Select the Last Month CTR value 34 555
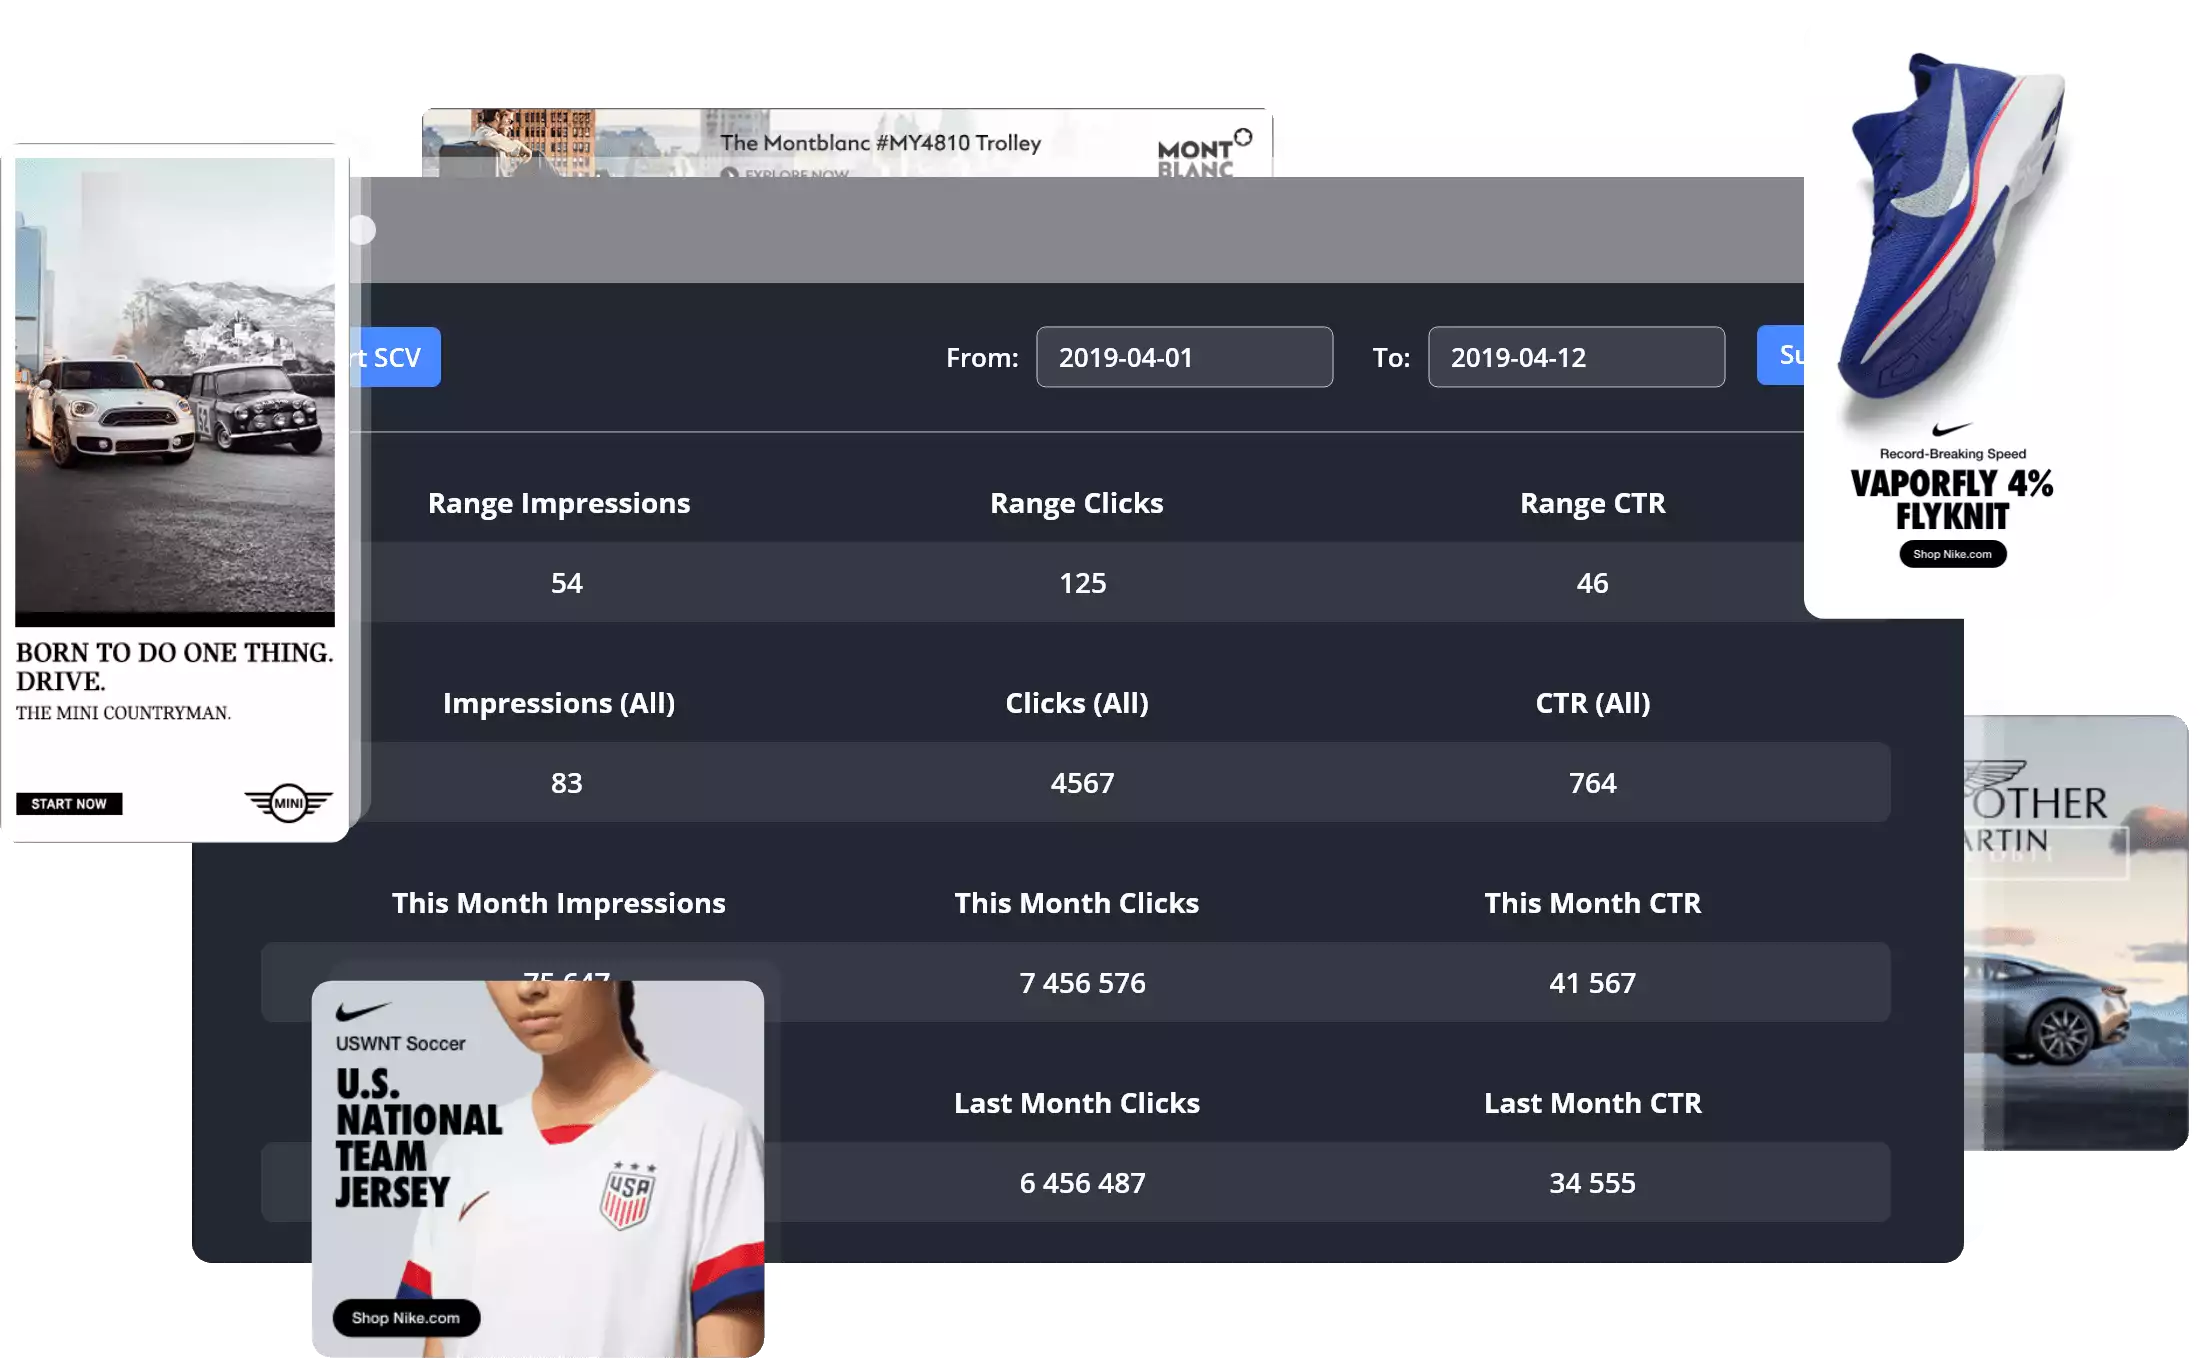The width and height of the screenshot is (2200, 1358). [x=1592, y=1183]
